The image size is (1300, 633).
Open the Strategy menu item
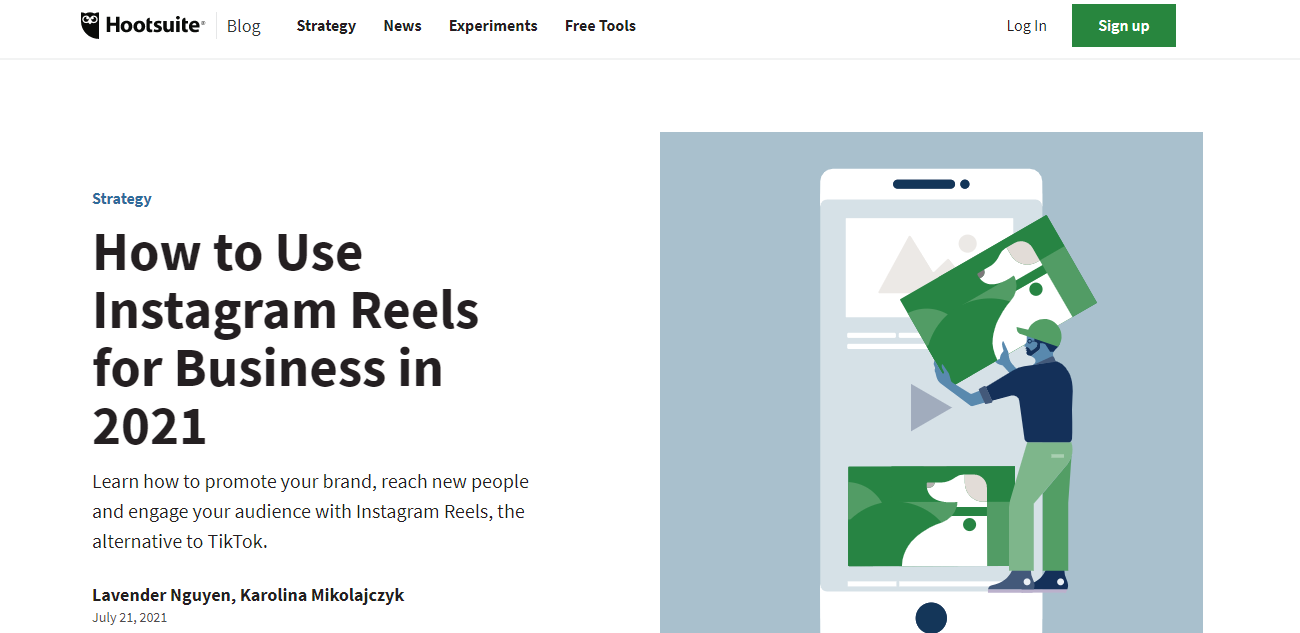click(x=326, y=26)
